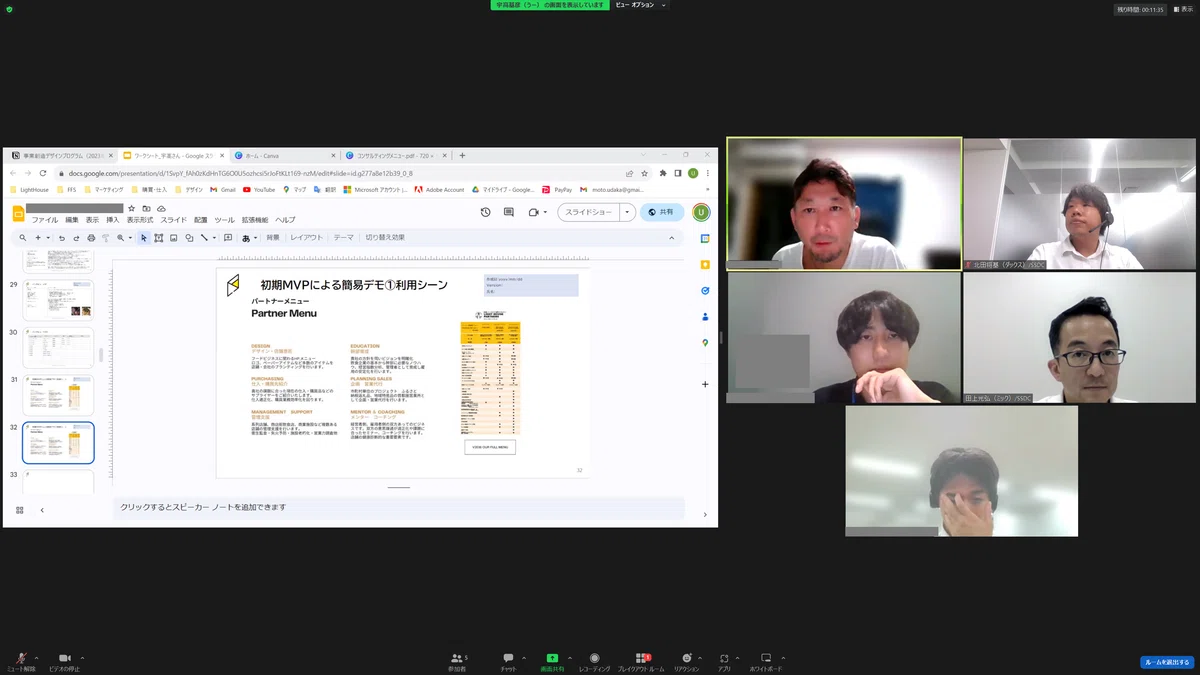The width and height of the screenshot is (1200, 675).
Task: Add a comment from toolbar
Action: 228,238
